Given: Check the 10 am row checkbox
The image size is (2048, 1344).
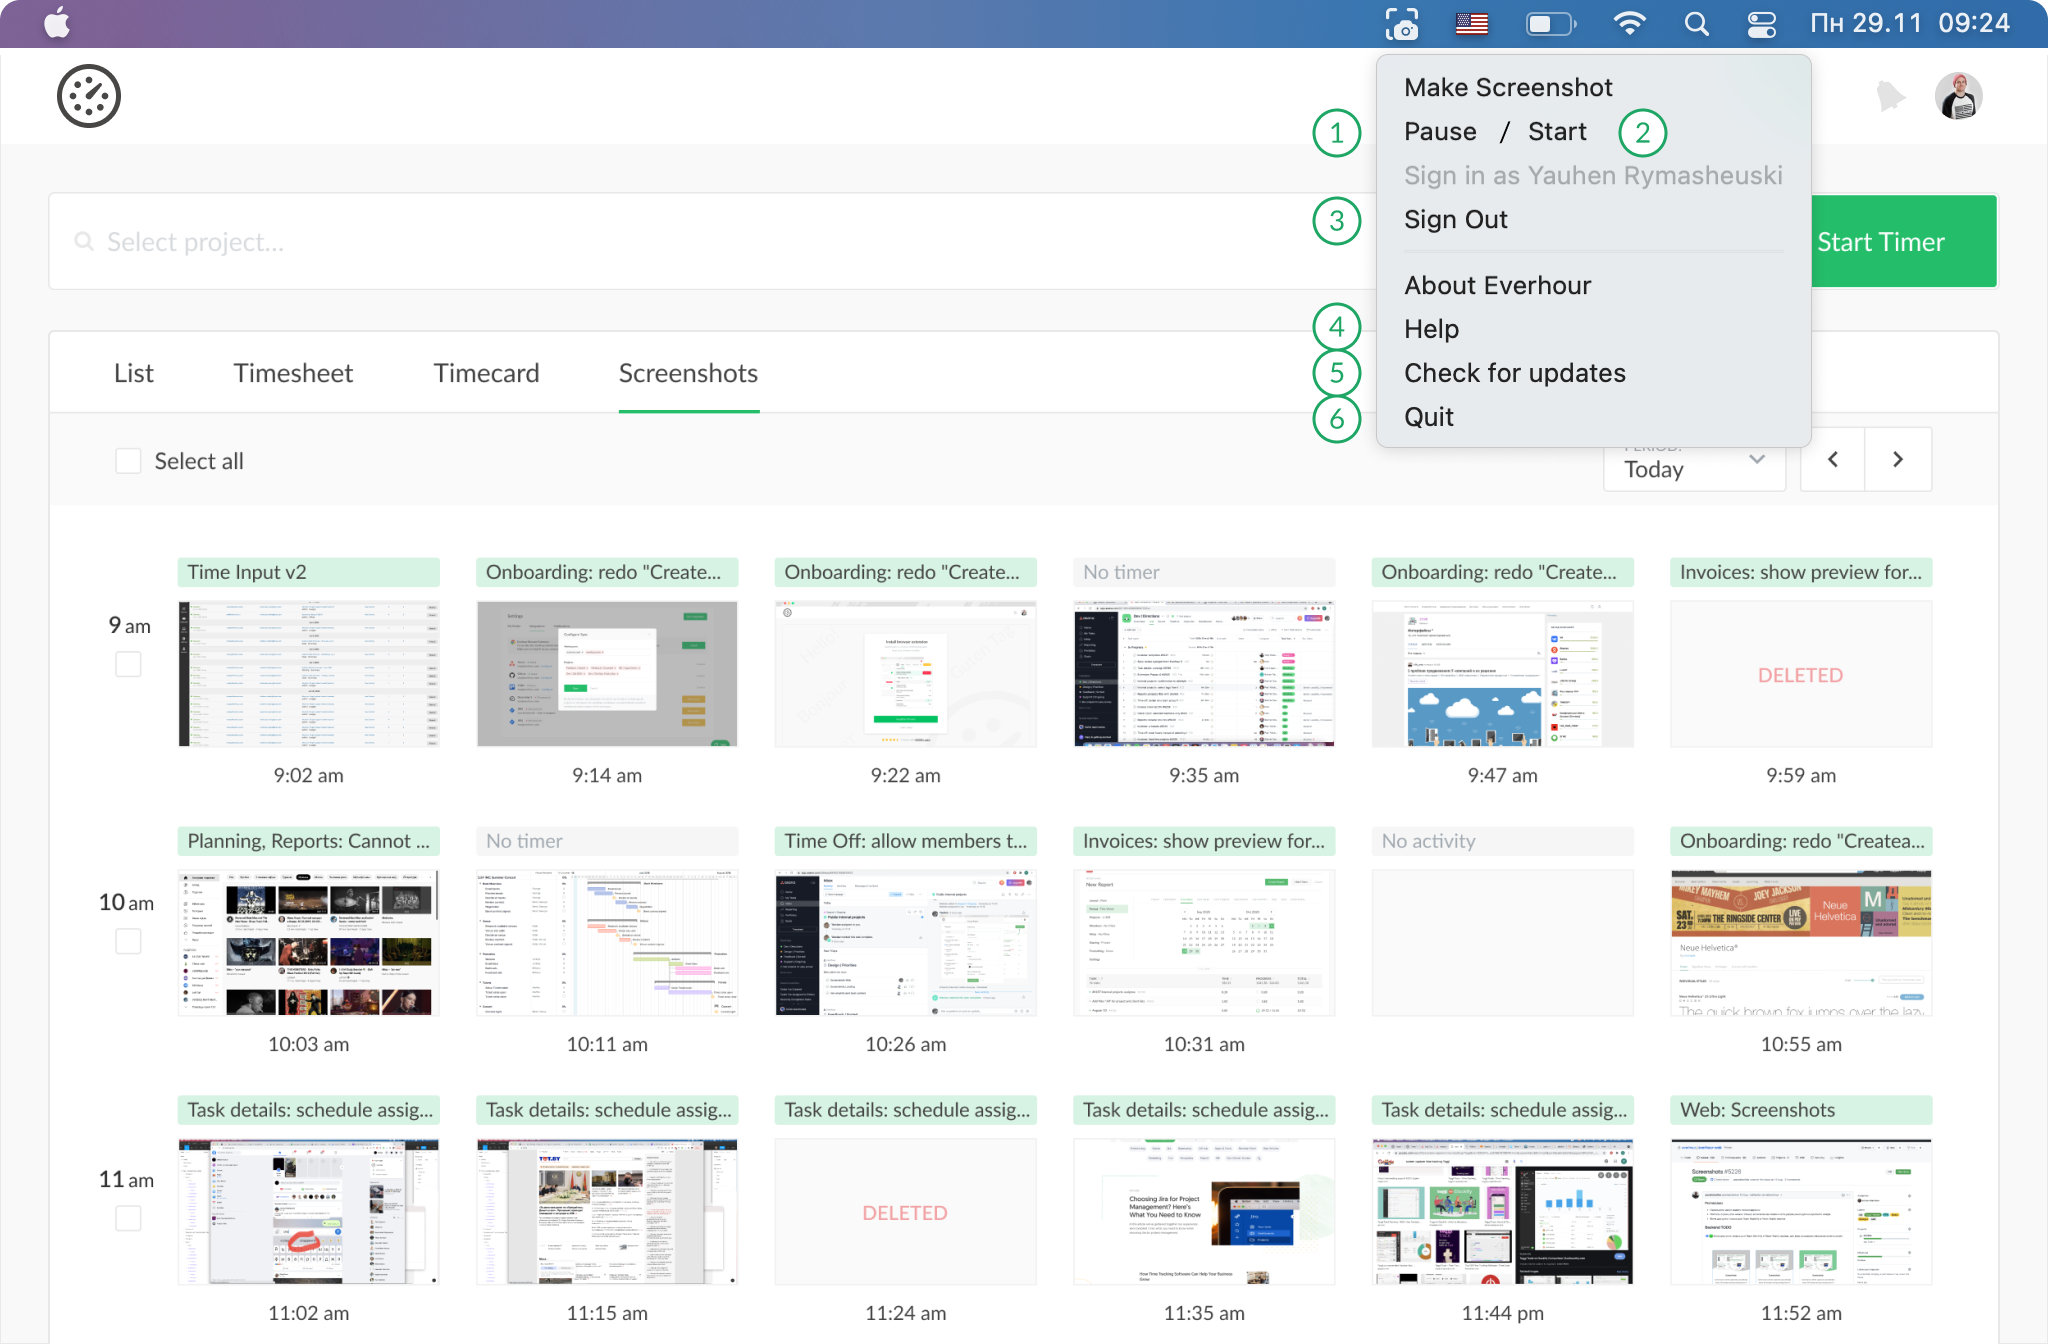Looking at the screenshot, I should point(128,941).
